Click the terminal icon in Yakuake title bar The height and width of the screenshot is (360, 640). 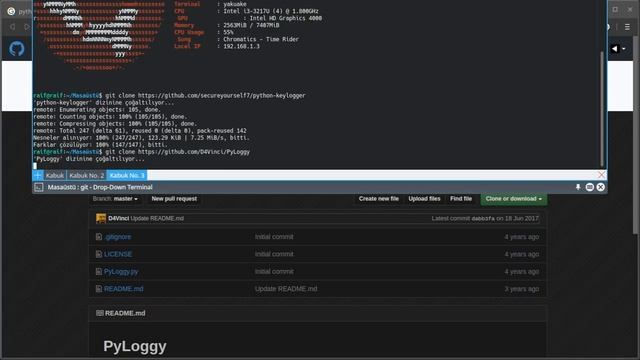[38, 187]
